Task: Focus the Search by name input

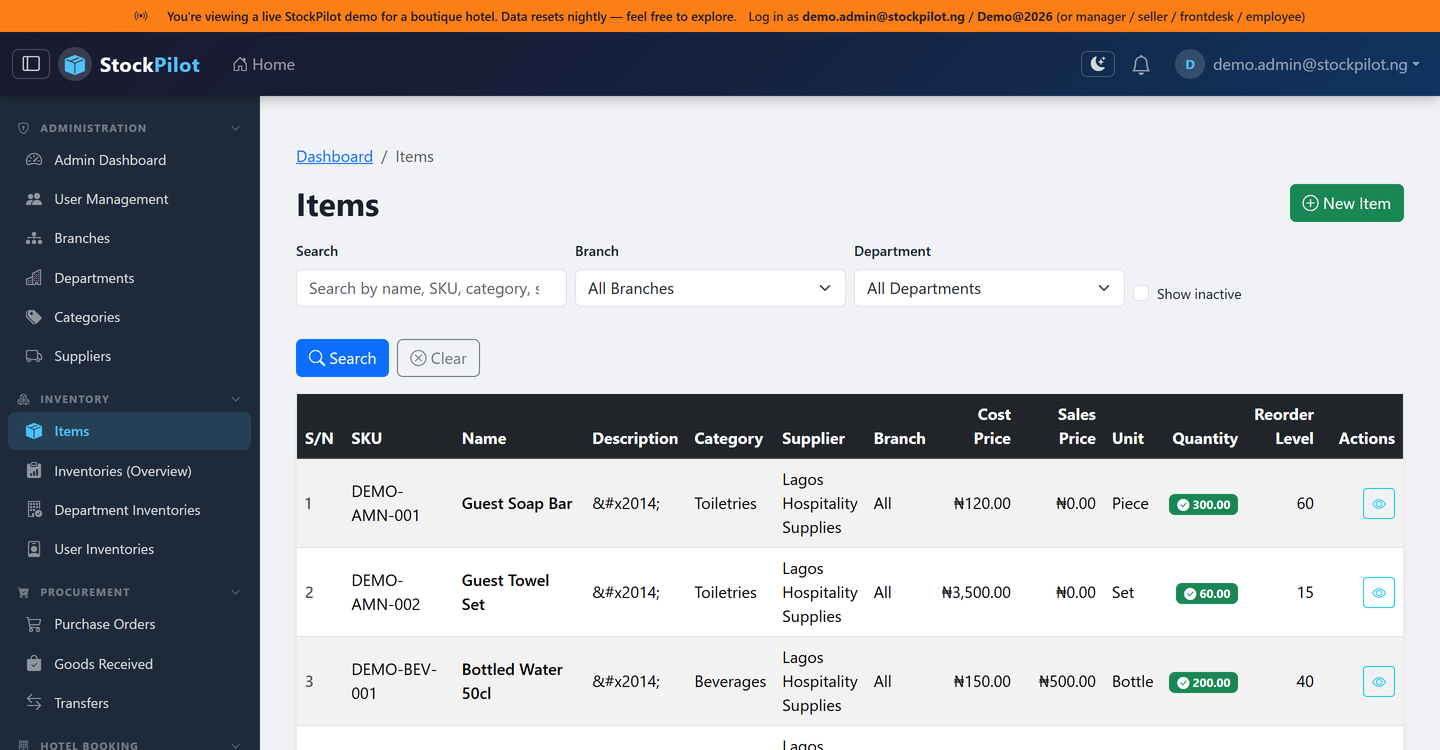Action: coord(431,288)
